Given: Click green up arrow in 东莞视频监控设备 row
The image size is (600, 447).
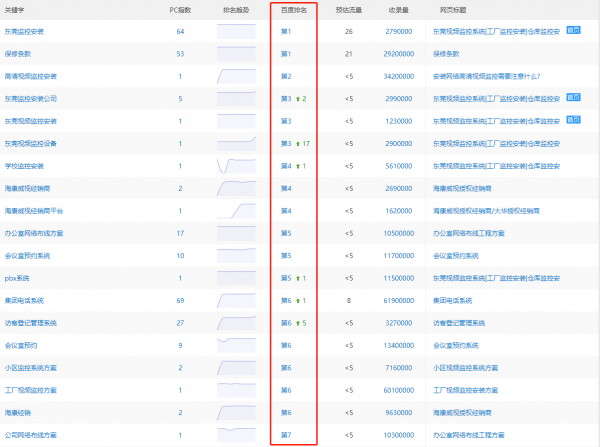Looking at the screenshot, I should point(298,143).
